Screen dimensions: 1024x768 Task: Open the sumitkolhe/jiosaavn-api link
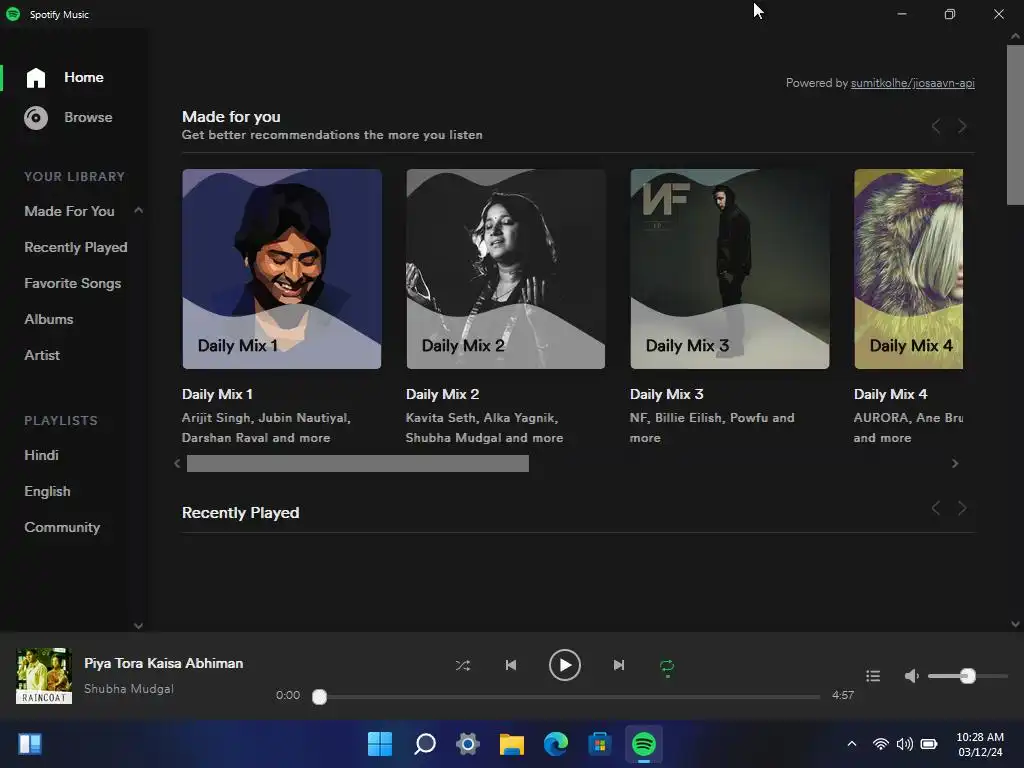click(x=912, y=83)
